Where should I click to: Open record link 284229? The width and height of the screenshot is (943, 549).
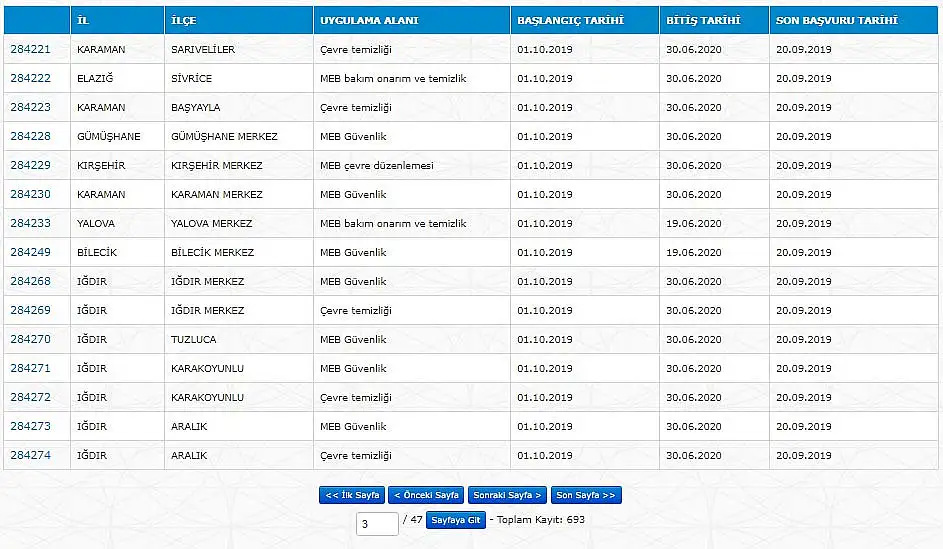click(30, 165)
